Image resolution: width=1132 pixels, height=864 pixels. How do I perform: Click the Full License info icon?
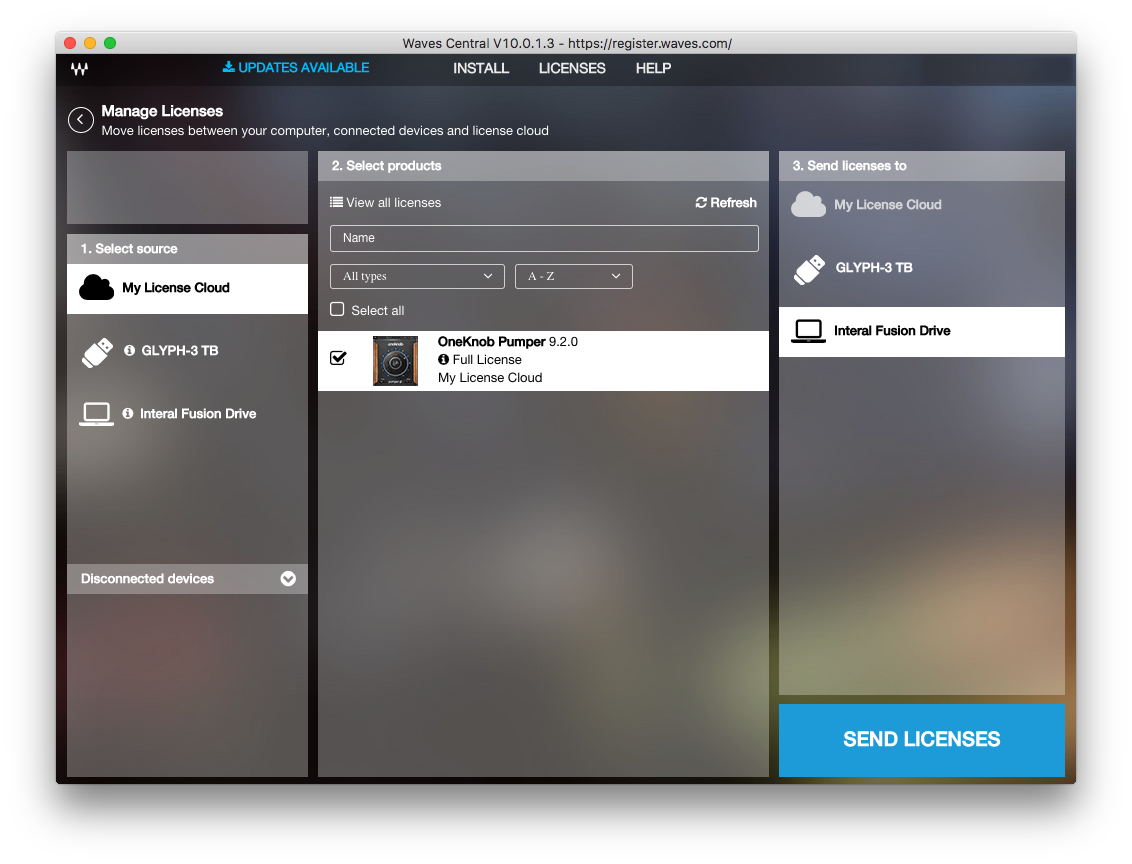(443, 359)
